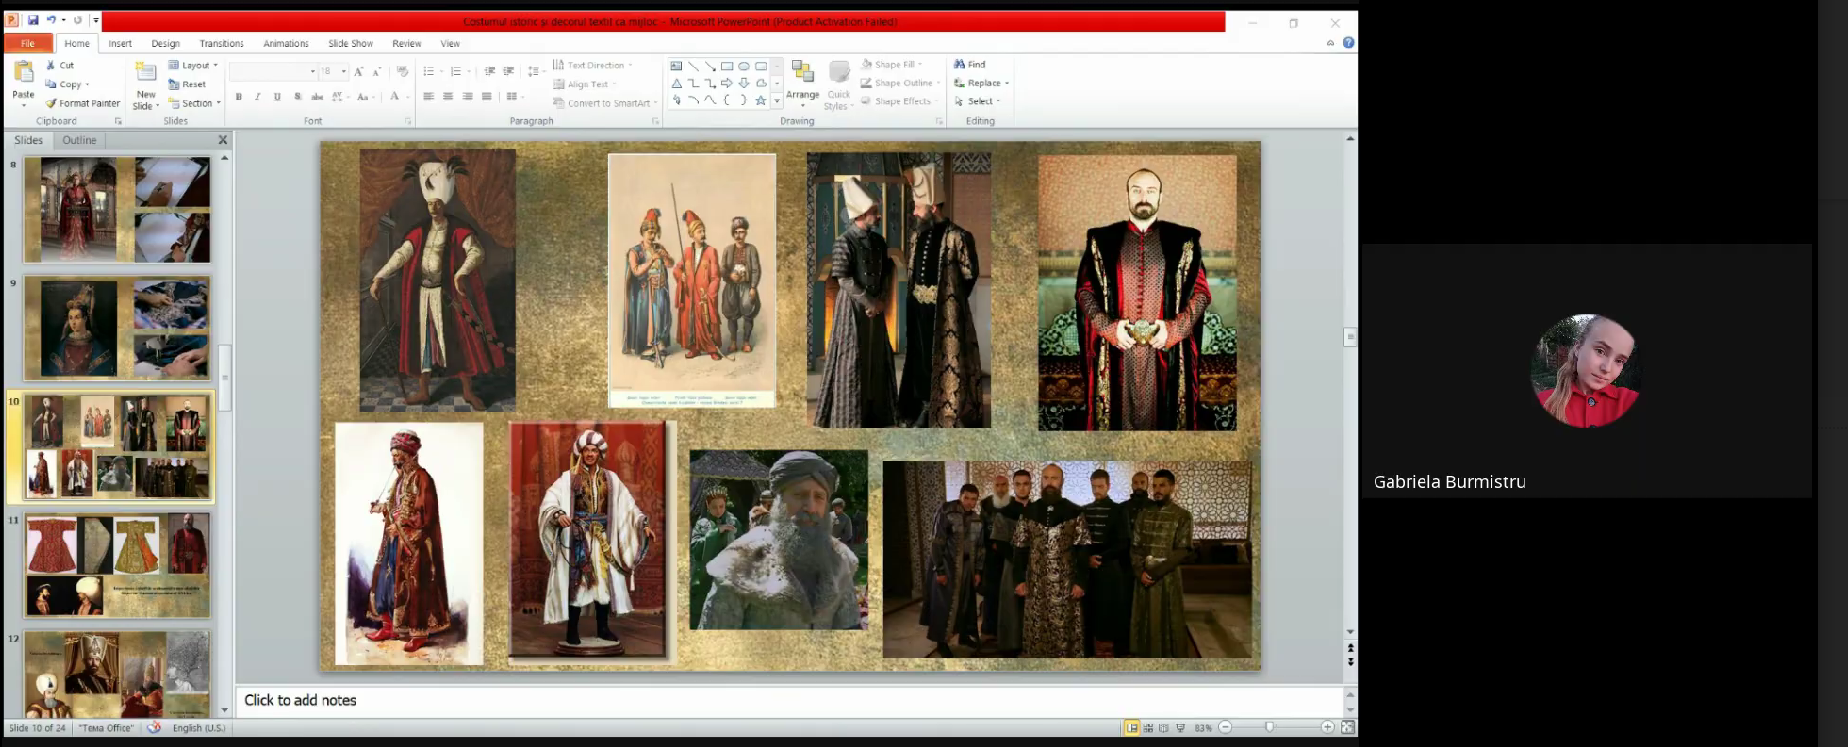Image resolution: width=1848 pixels, height=747 pixels.
Task: Close the Slides thumbnail pane
Action: point(223,140)
